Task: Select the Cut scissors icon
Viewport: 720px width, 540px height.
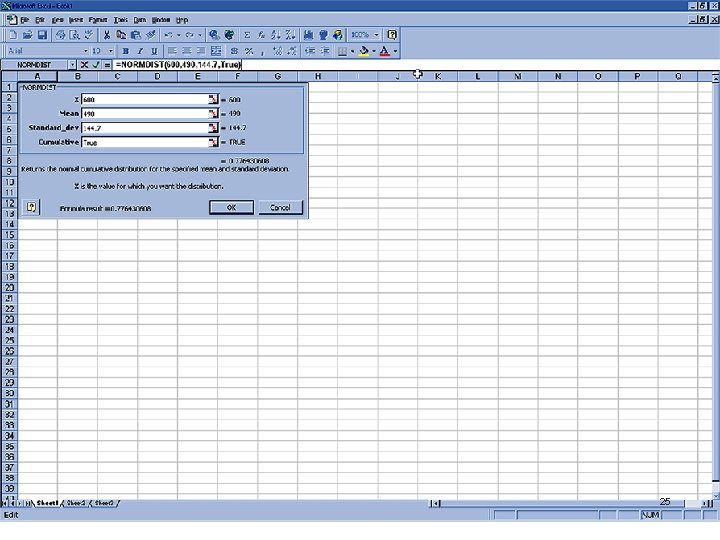Action: (107, 35)
